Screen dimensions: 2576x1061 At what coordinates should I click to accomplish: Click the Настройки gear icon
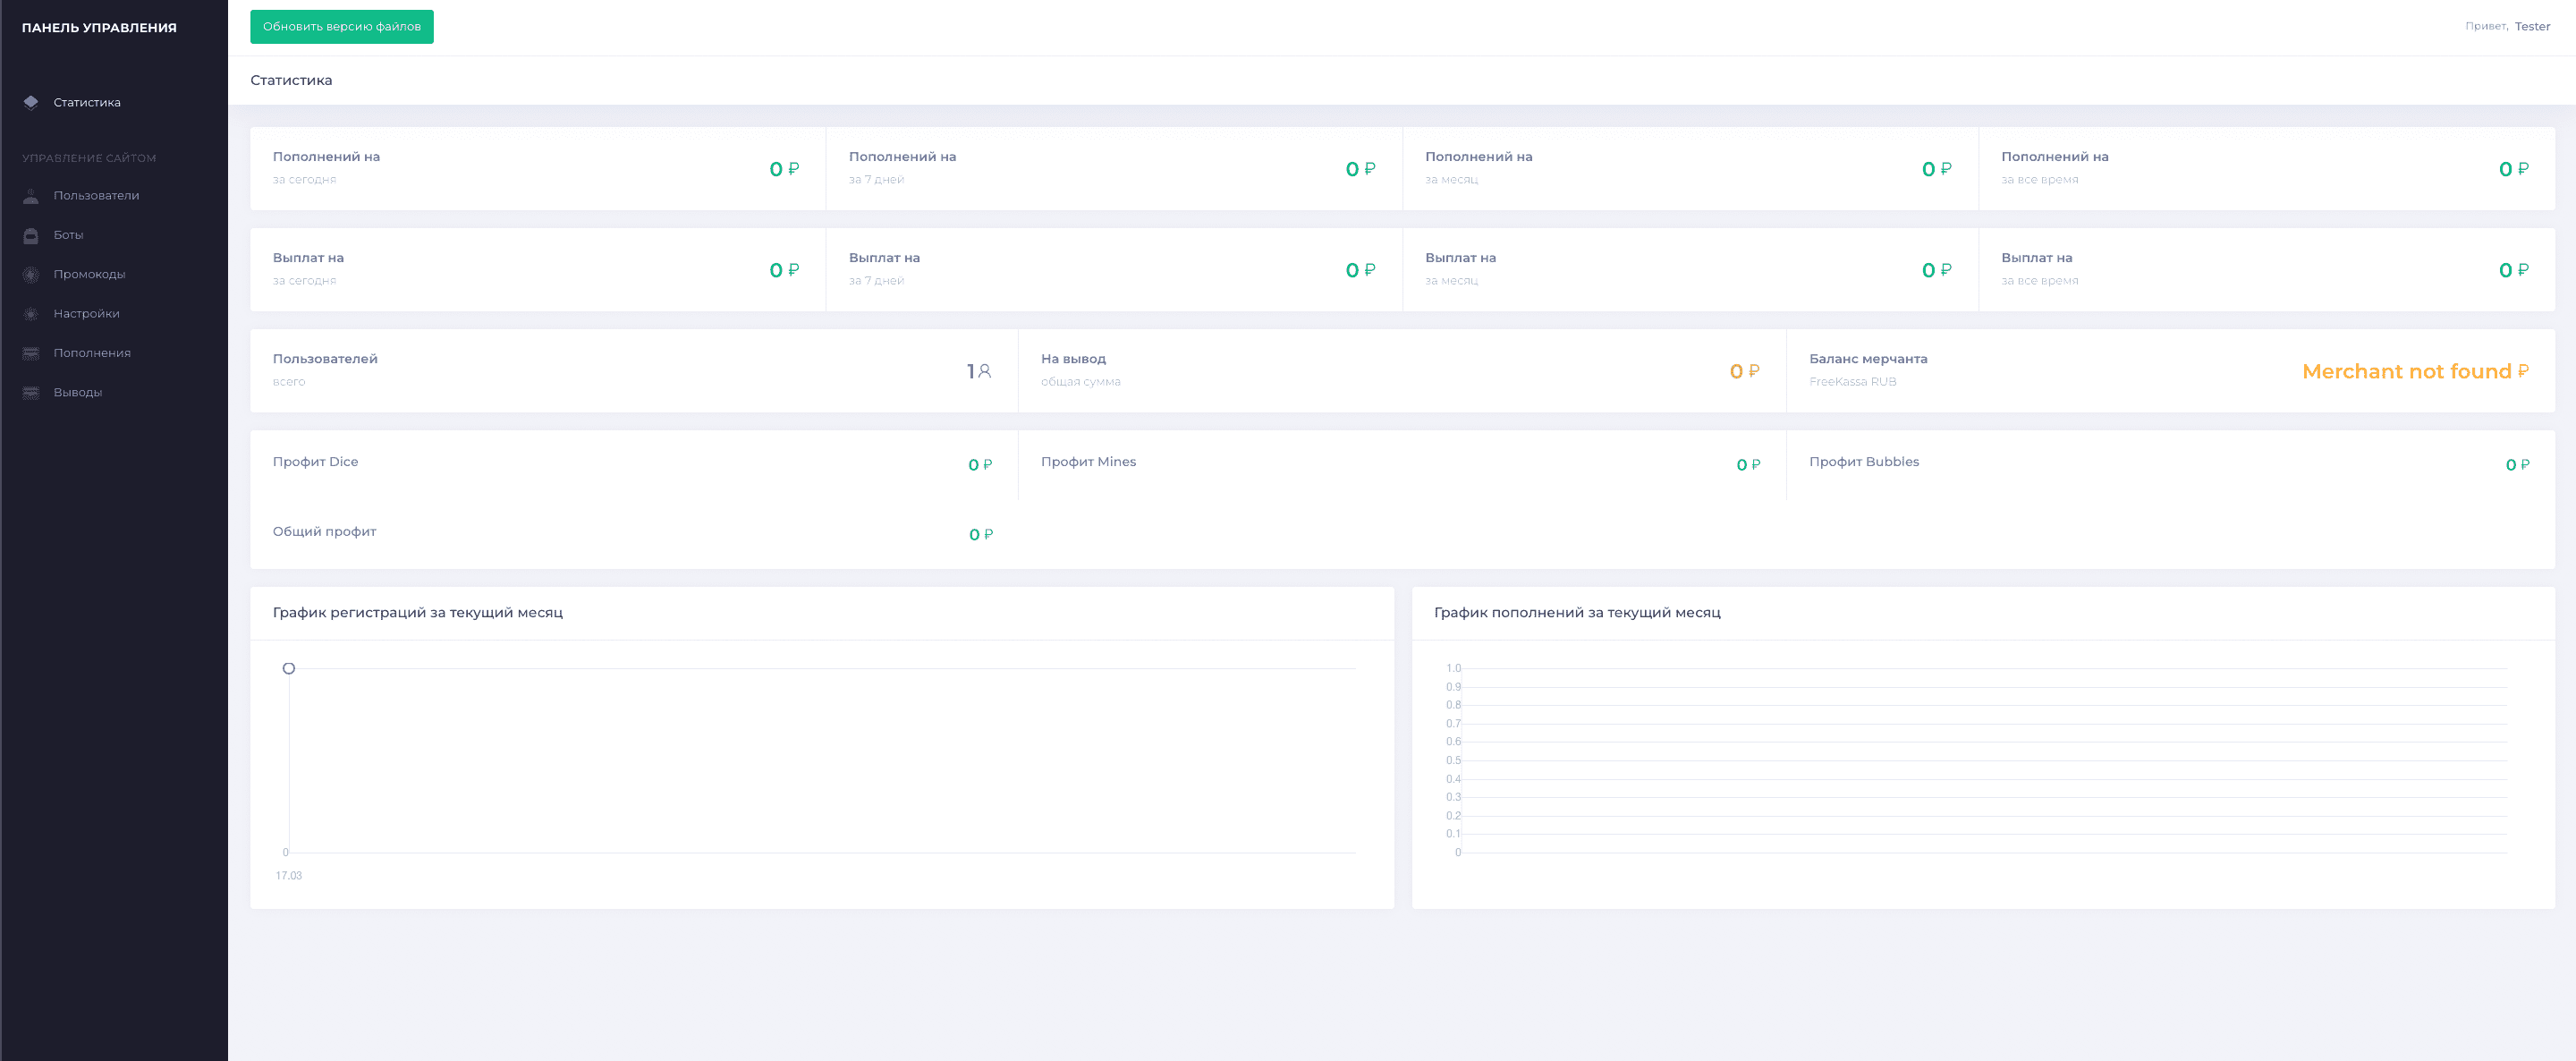(x=31, y=314)
